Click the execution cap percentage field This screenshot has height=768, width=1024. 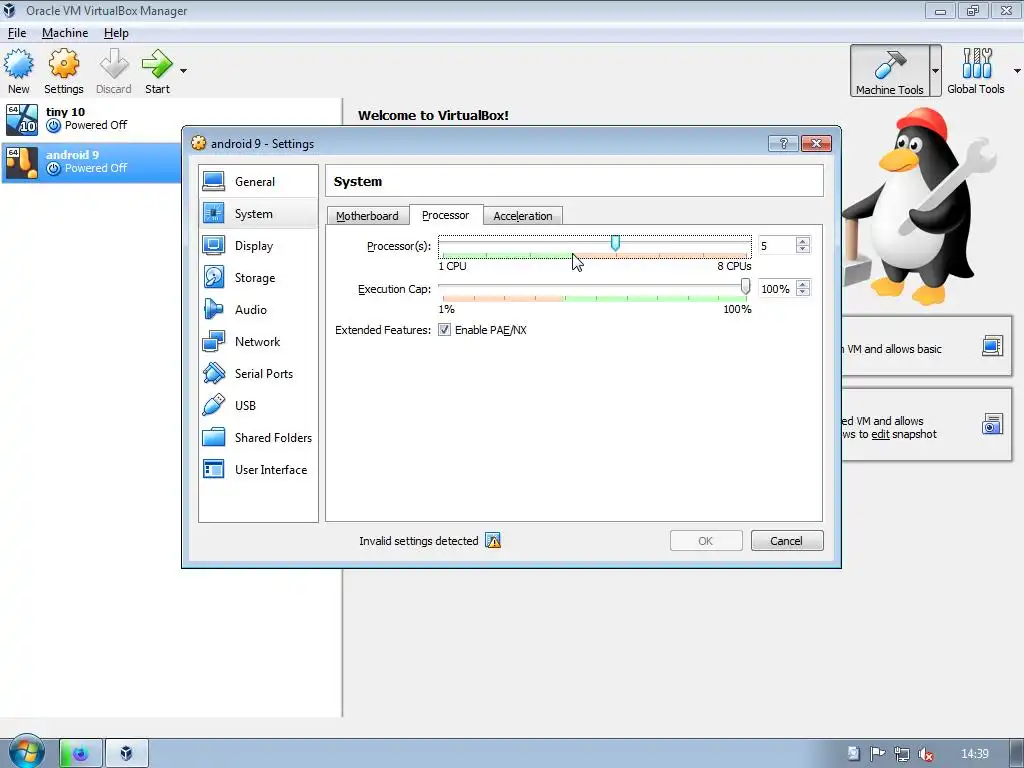(x=776, y=289)
